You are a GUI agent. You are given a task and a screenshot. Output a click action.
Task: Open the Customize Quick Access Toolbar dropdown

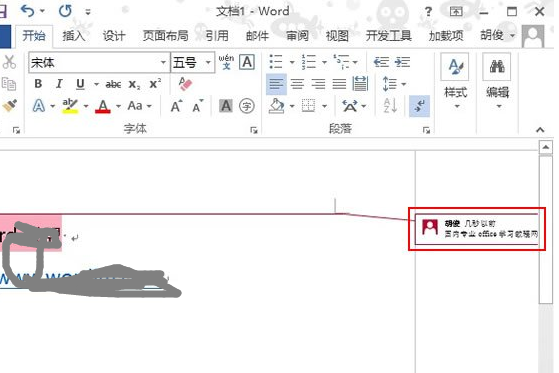(x=88, y=12)
